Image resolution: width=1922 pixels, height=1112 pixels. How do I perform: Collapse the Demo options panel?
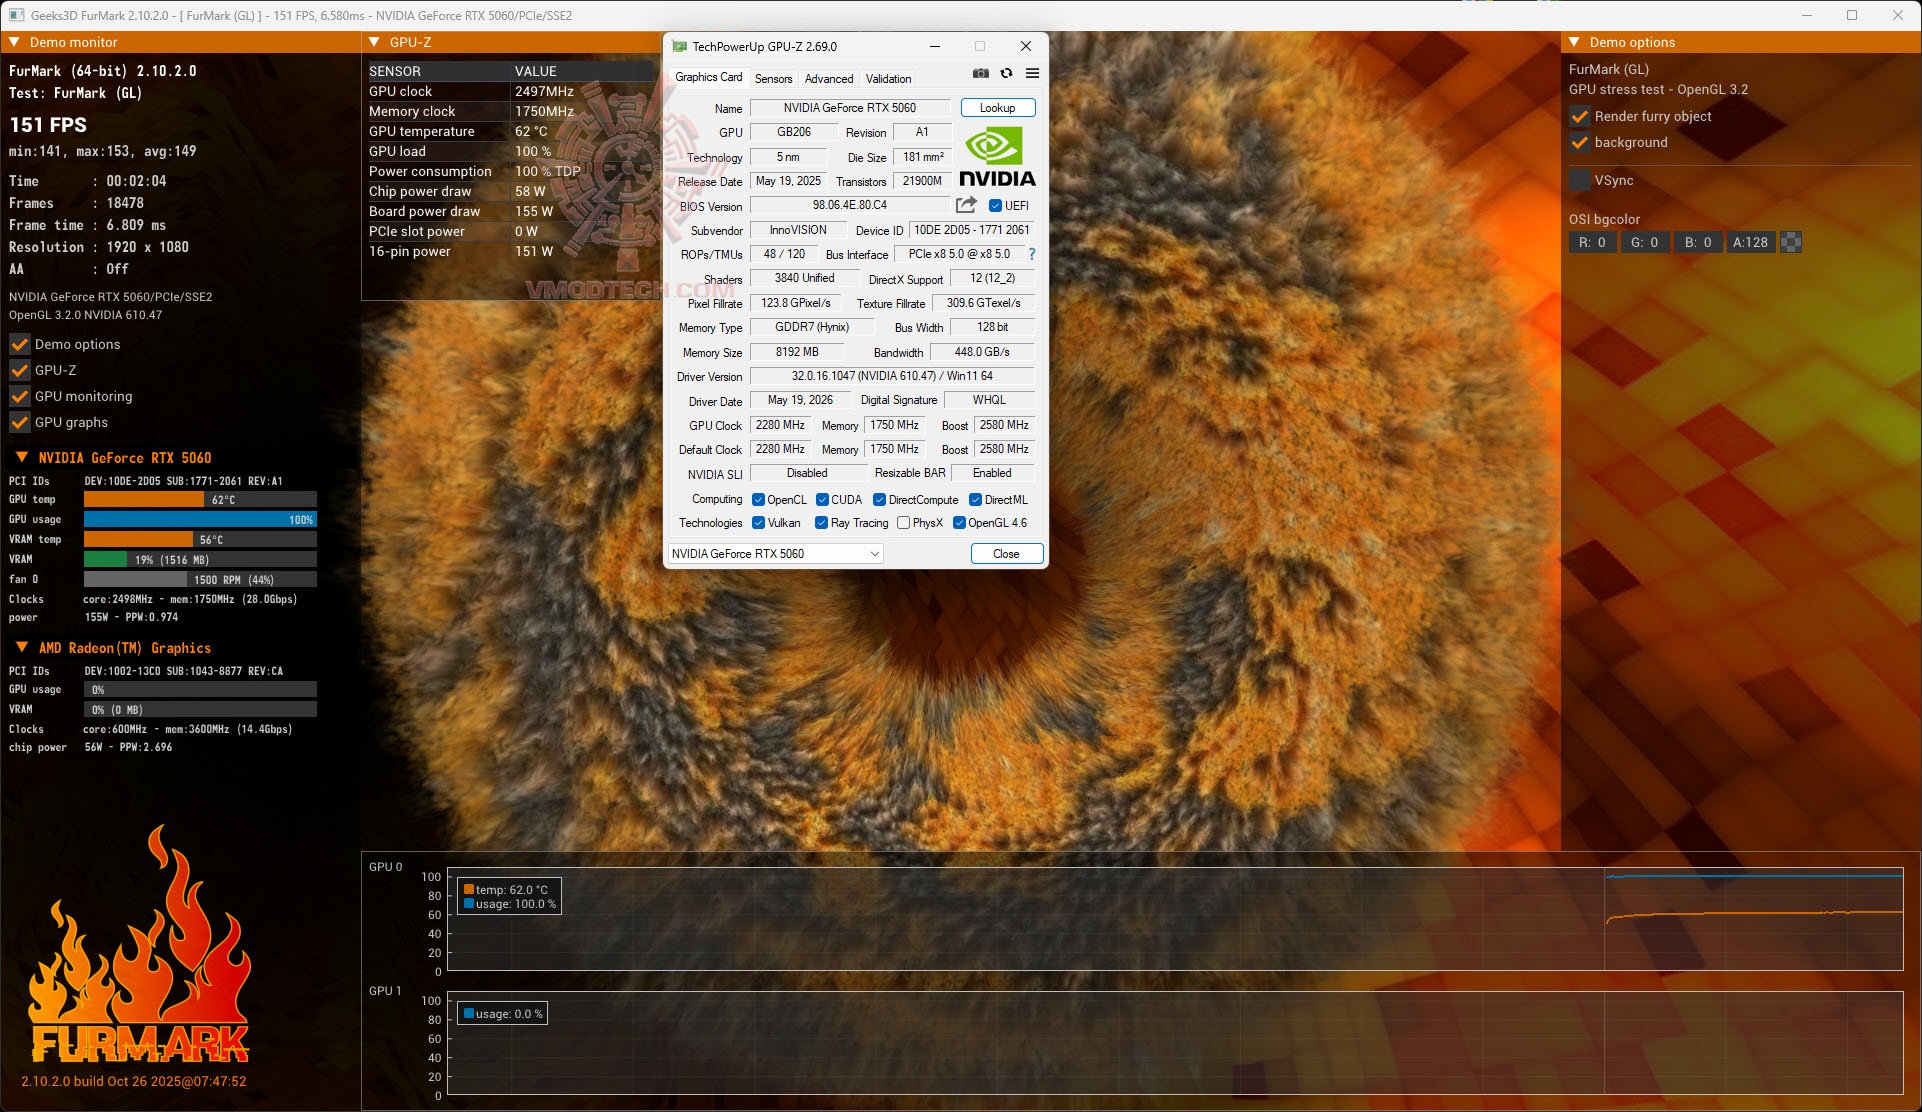click(x=1574, y=42)
